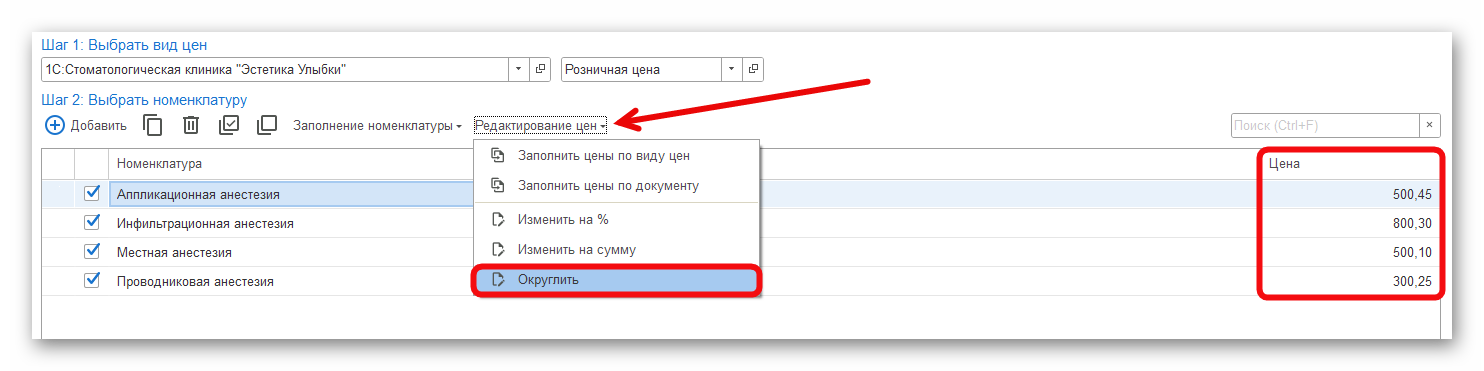This screenshot has height=371, width=1484.
Task: Select Изменить на сумму menu item
Action: click(616, 250)
